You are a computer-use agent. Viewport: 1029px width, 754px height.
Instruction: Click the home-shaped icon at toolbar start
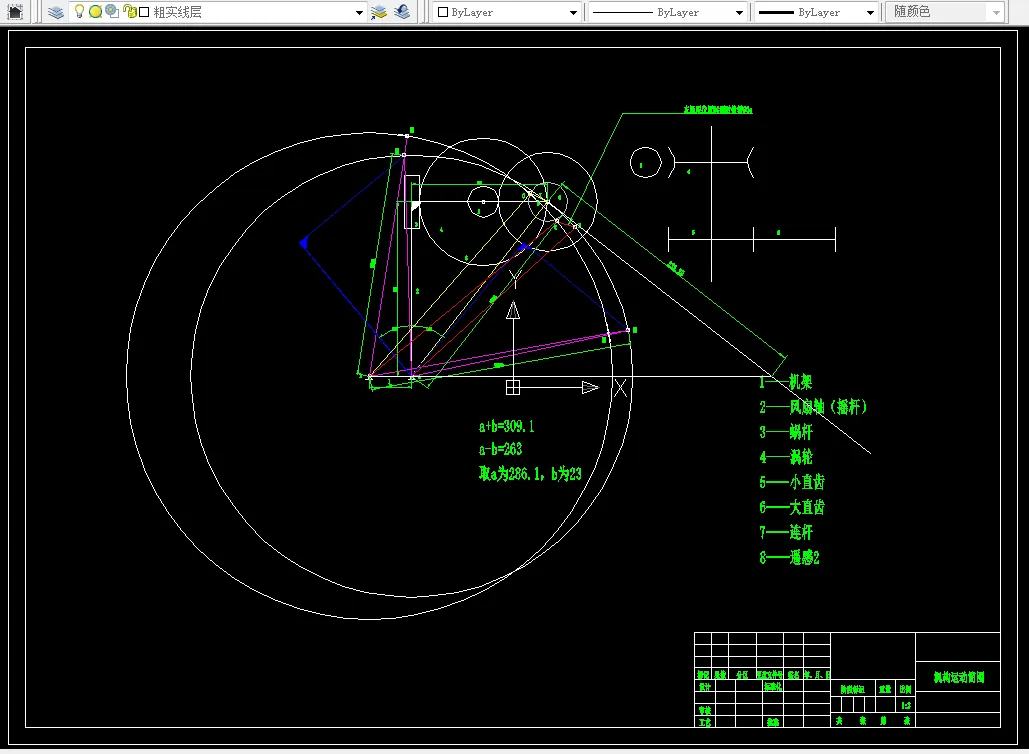tap(14, 12)
